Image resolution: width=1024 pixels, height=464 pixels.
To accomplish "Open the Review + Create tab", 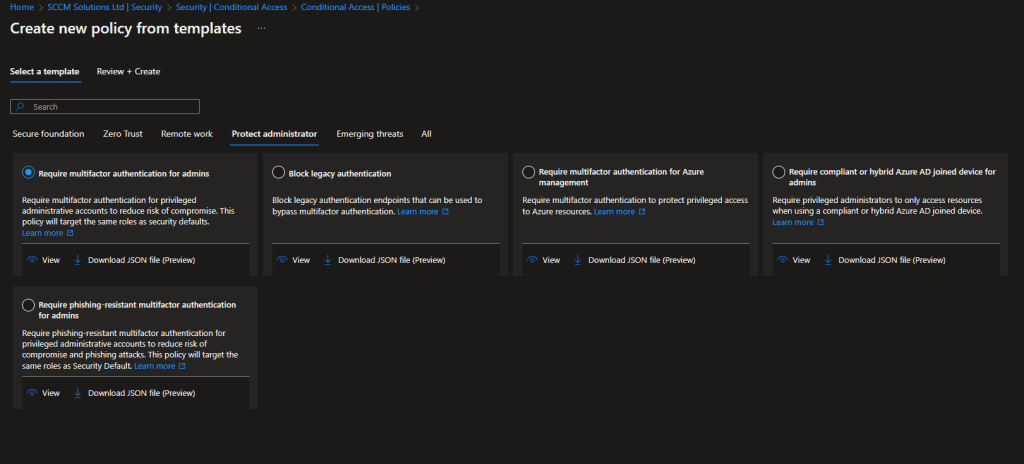I will tap(128, 72).
